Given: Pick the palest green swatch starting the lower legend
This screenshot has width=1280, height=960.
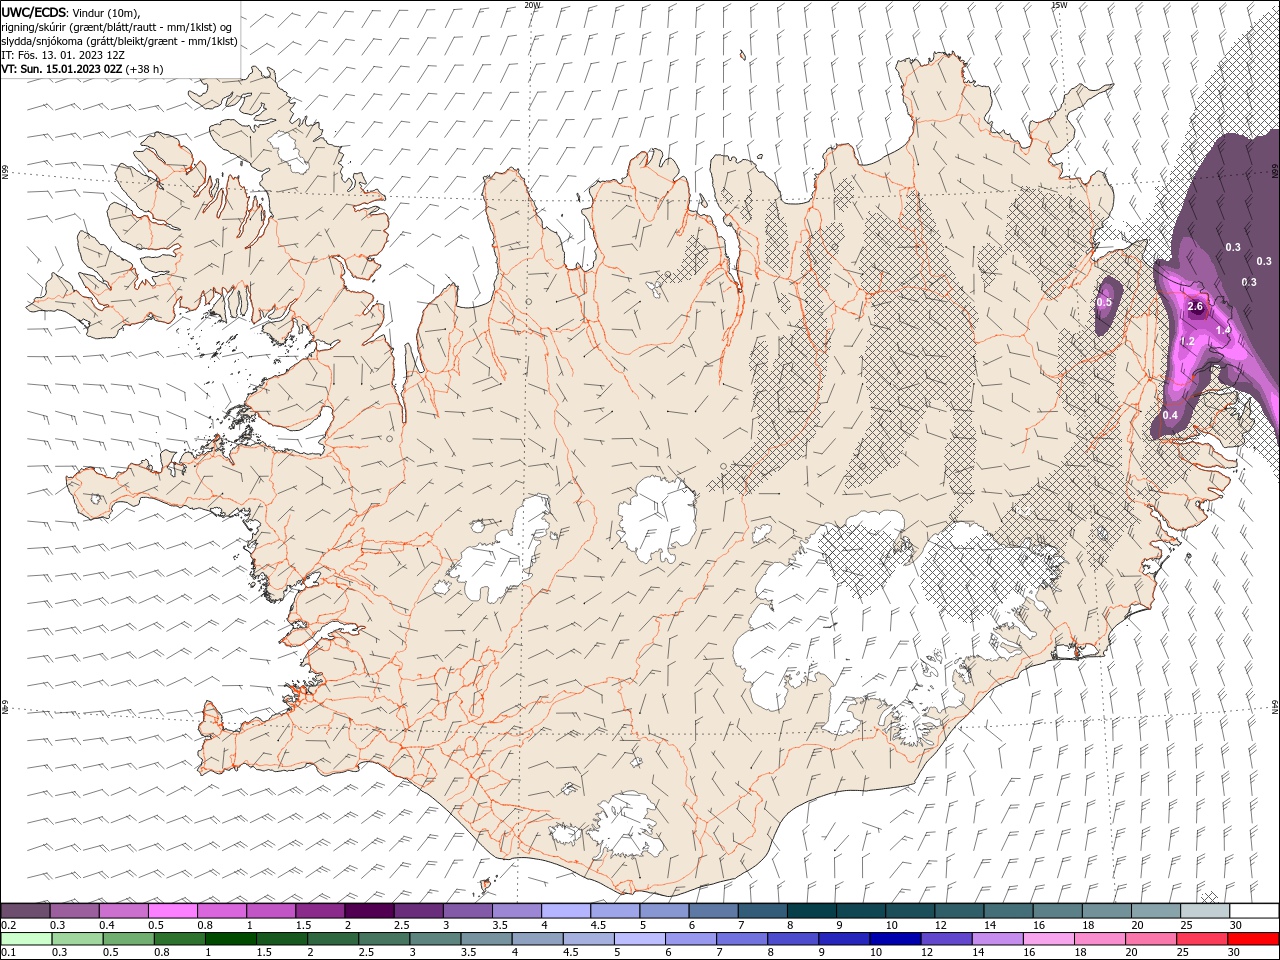Looking at the screenshot, I should (x=25, y=938).
